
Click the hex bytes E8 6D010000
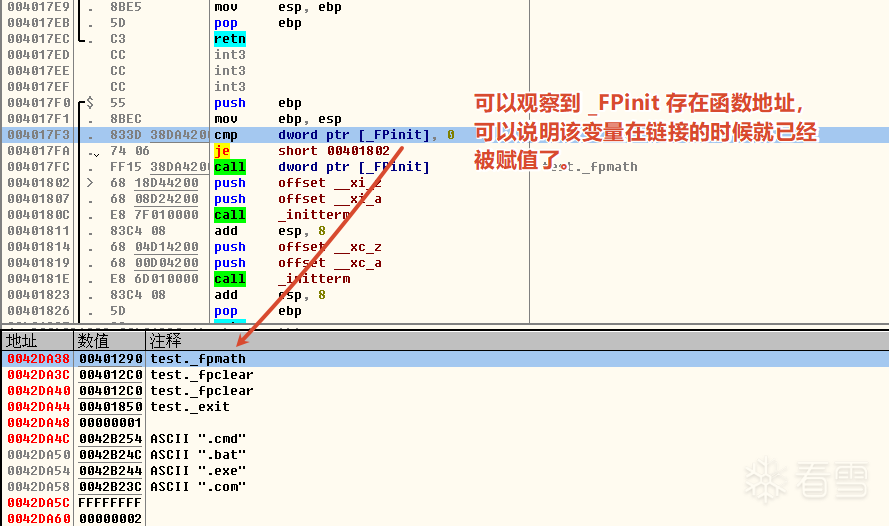[x=154, y=279]
